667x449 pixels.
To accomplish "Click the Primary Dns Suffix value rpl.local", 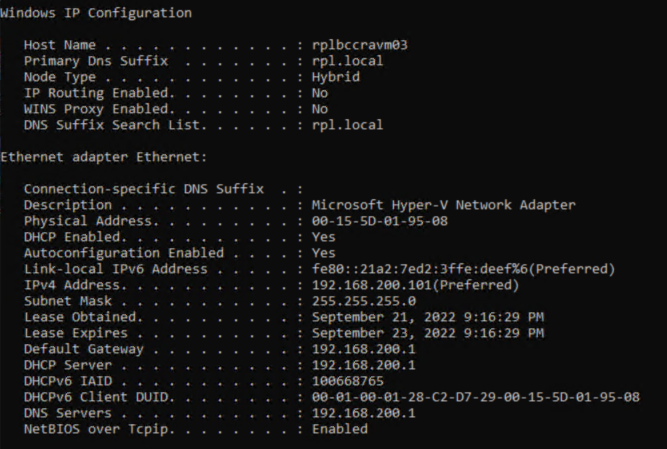I will pyautogui.click(x=347, y=61).
